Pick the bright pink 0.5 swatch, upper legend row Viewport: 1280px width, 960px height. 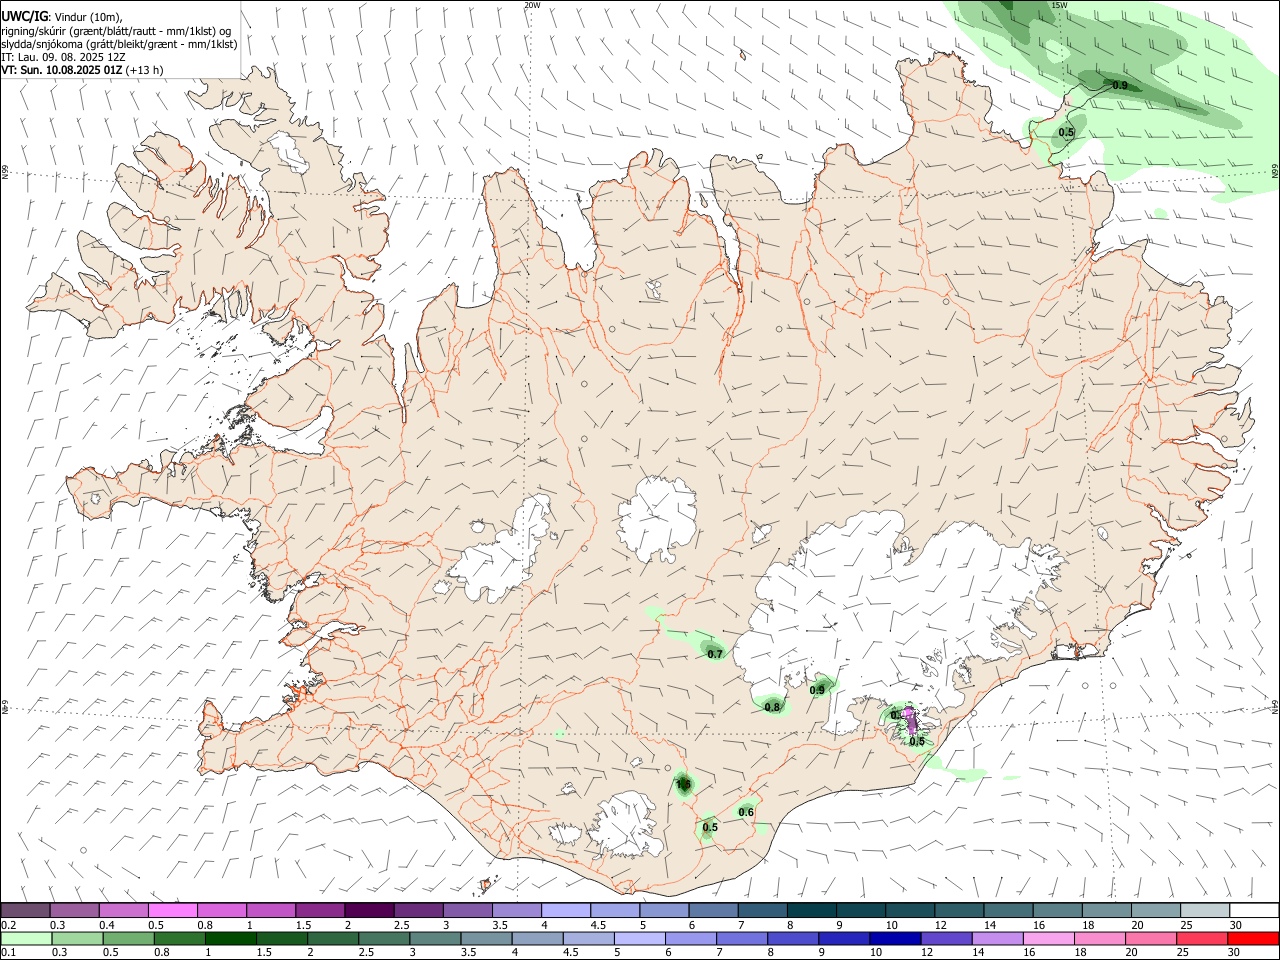click(x=173, y=910)
